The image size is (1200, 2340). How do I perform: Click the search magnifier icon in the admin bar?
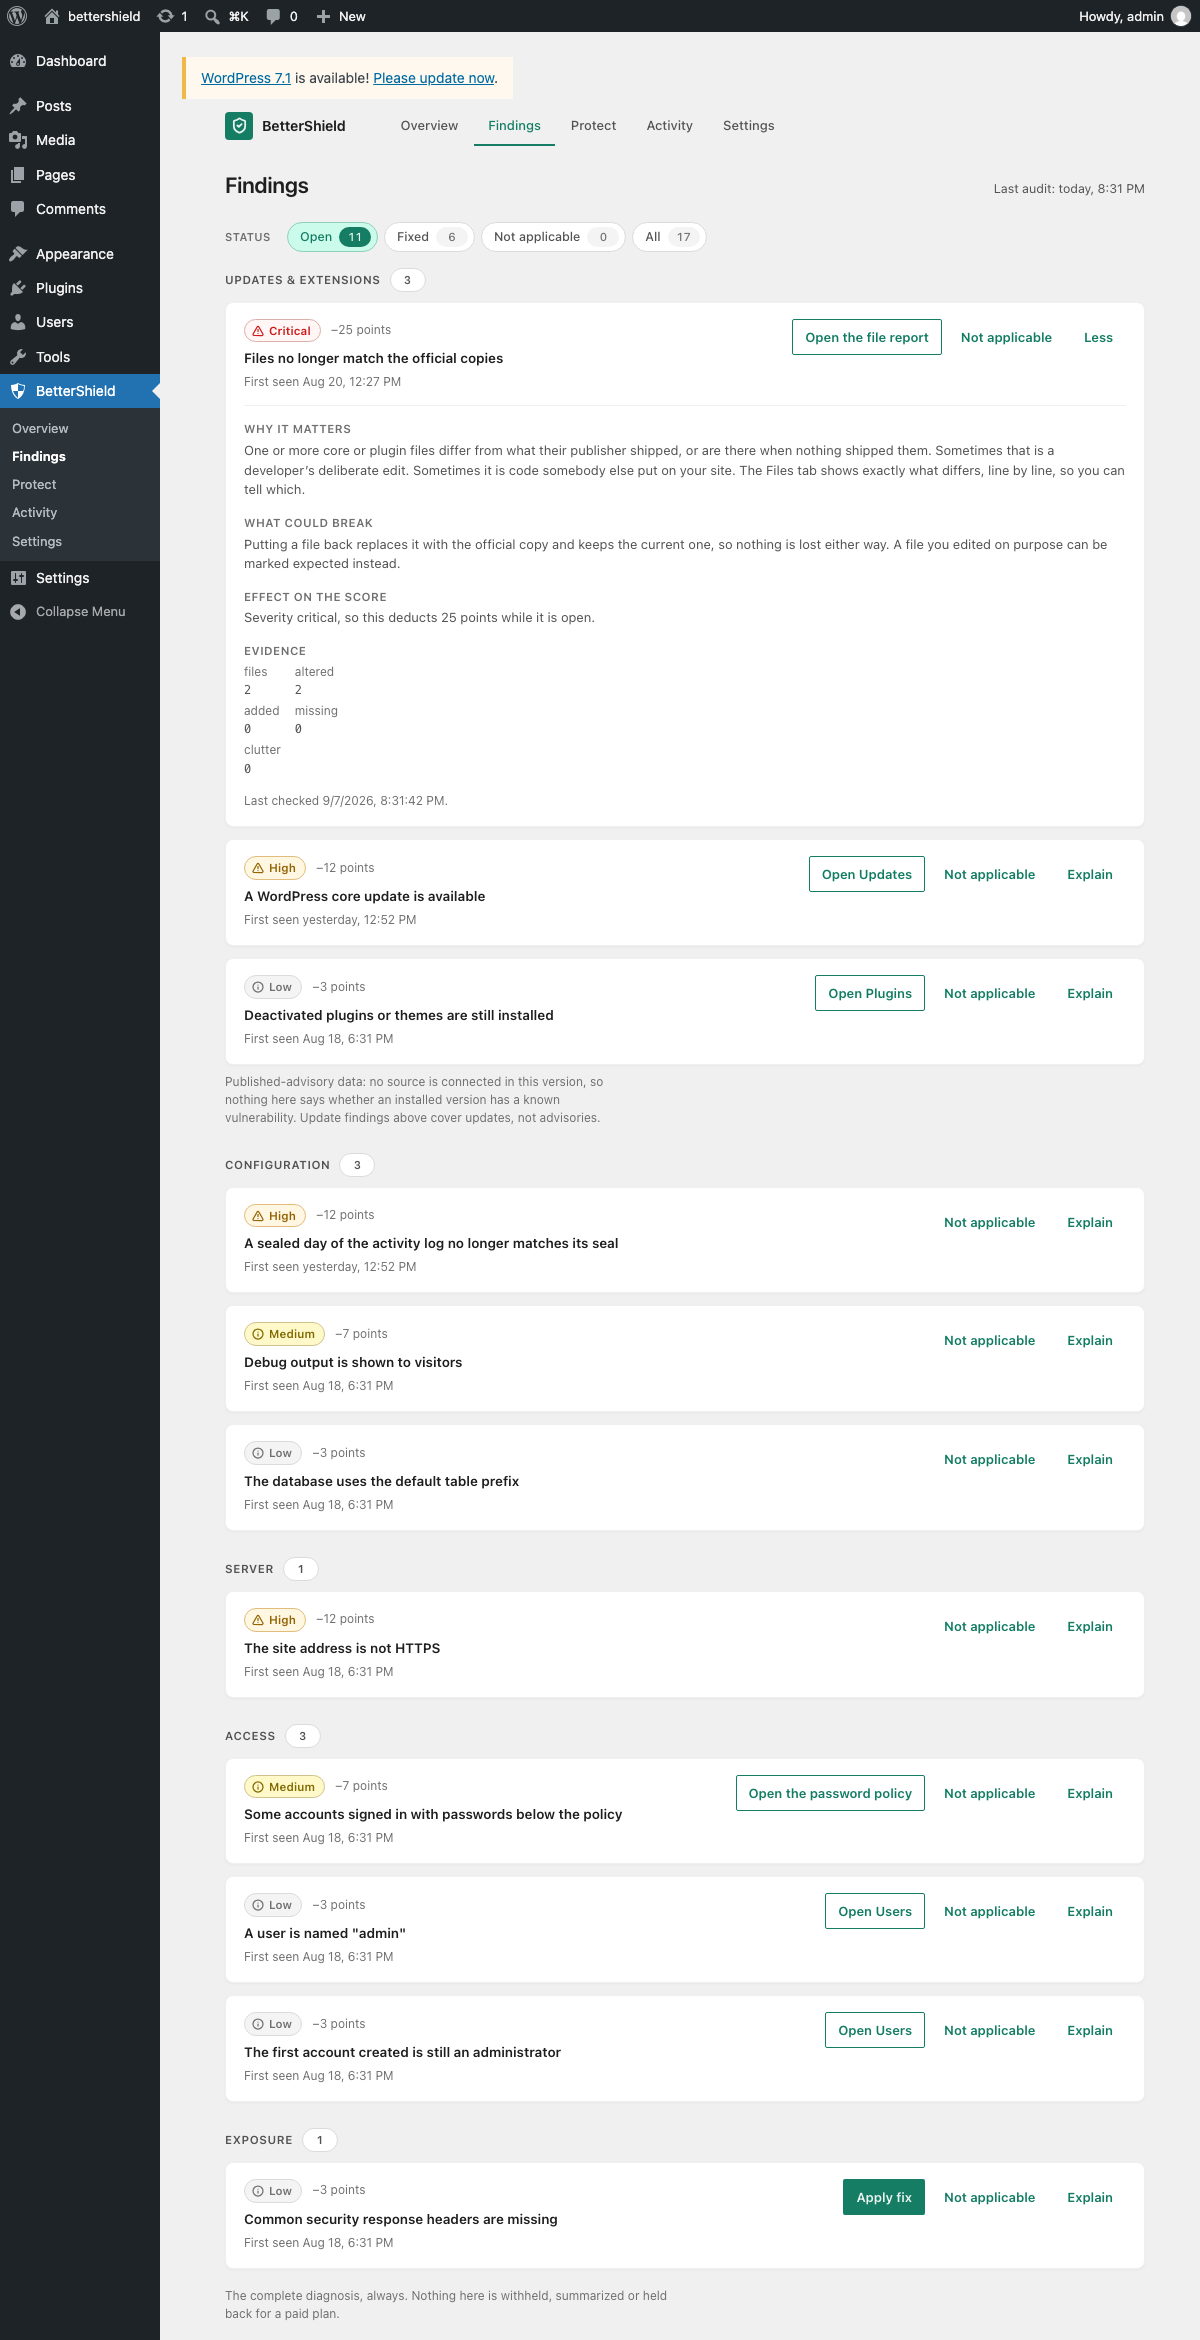(x=212, y=16)
